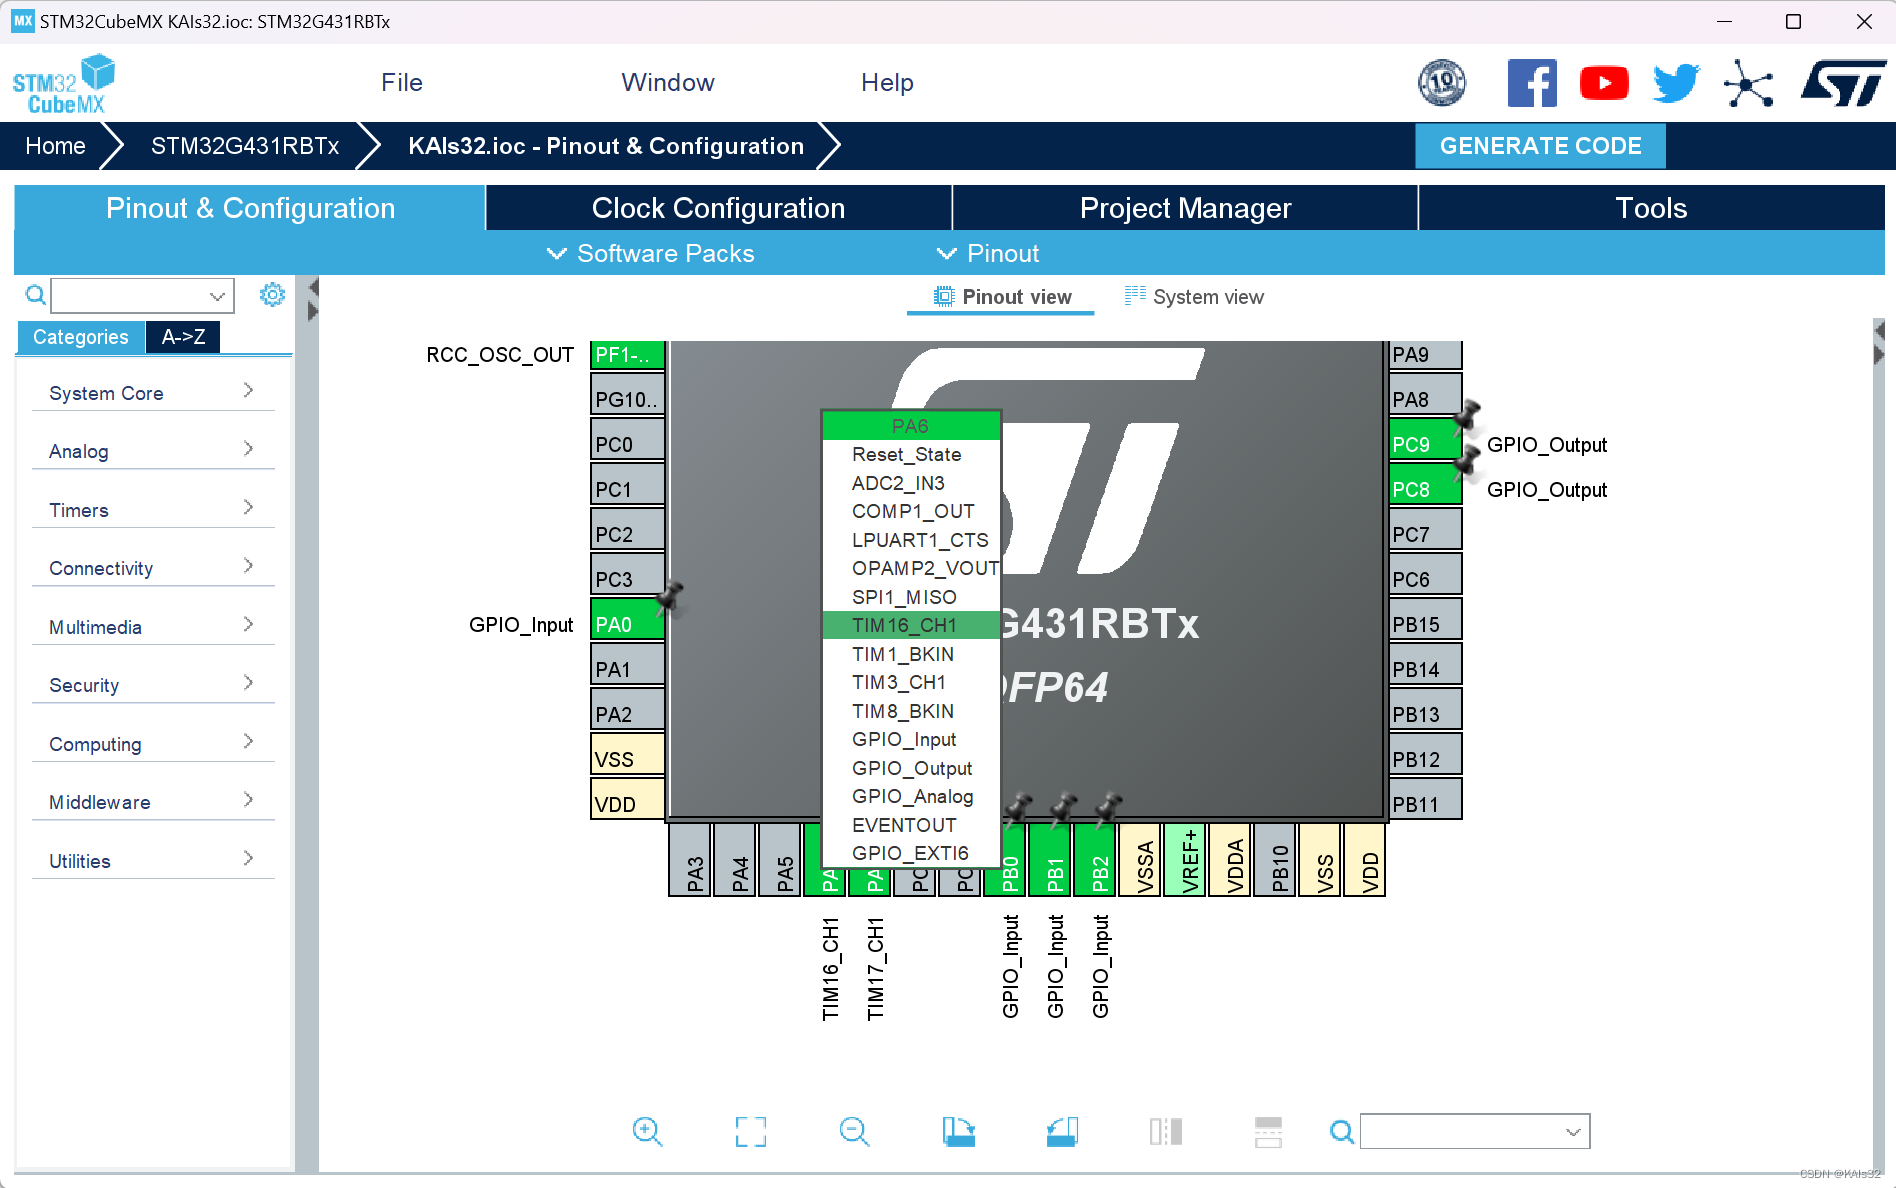Click the STM32G431RBTx breadcrumb

[x=245, y=146]
